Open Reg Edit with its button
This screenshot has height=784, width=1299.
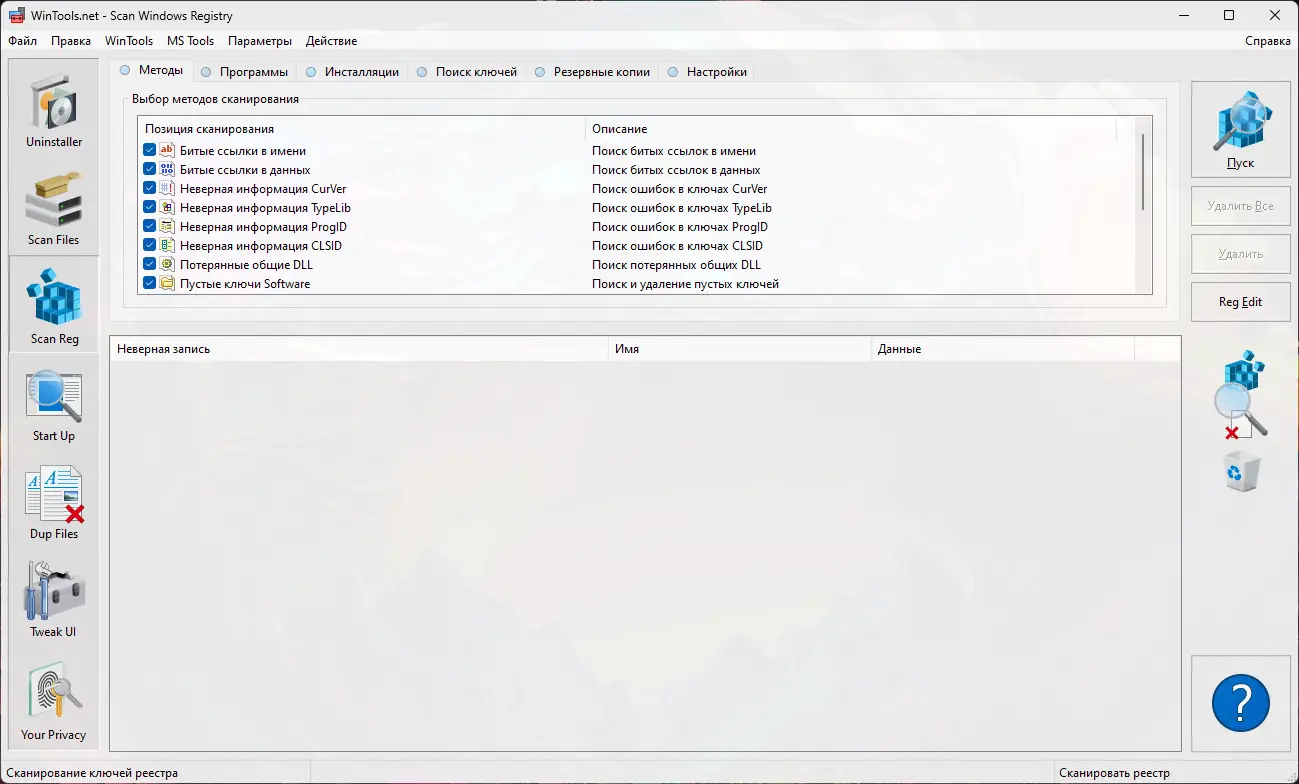coord(1240,302)
